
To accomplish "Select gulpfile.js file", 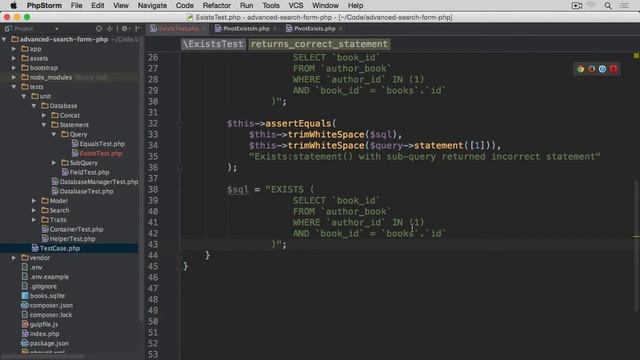I will pyautogui.click(x=44, y=324).
